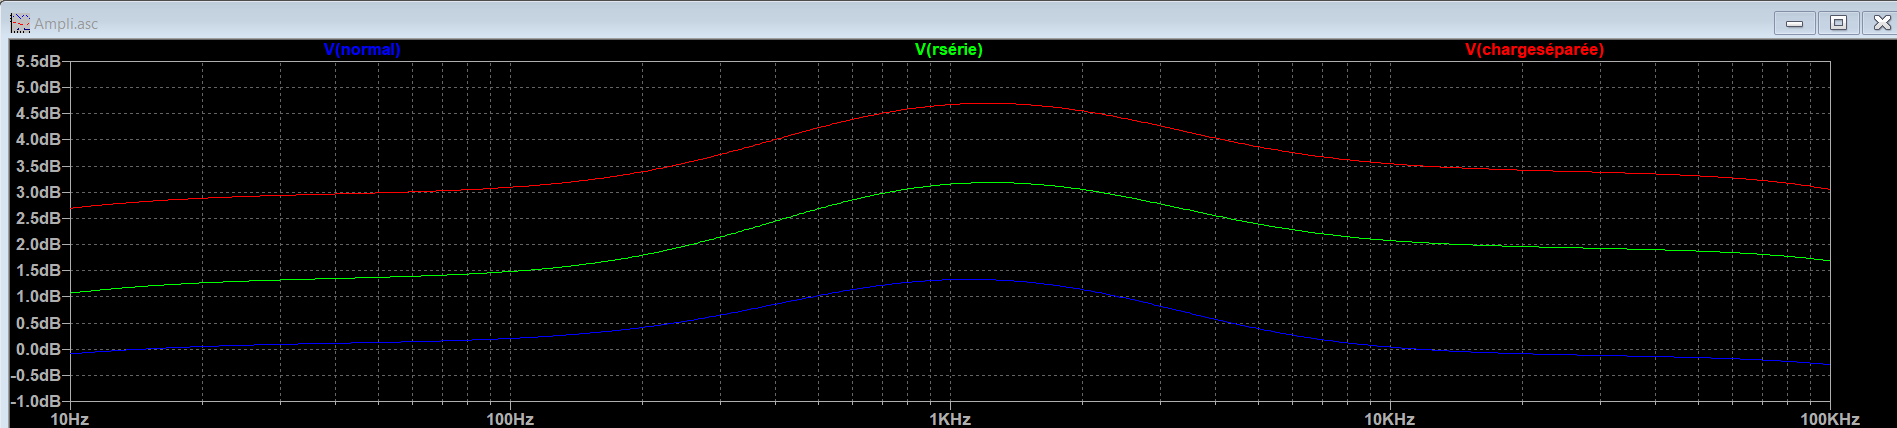Select the V(rsérie) green trace label
1897x428 pixels.
click(948, 50)
